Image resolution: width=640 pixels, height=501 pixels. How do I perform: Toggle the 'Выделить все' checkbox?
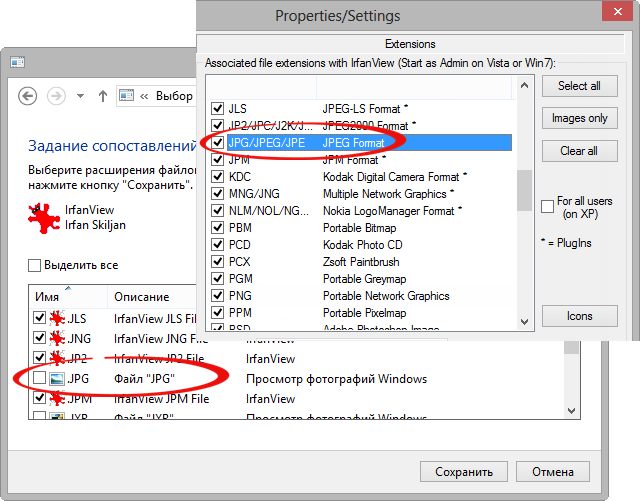point(34,265)
